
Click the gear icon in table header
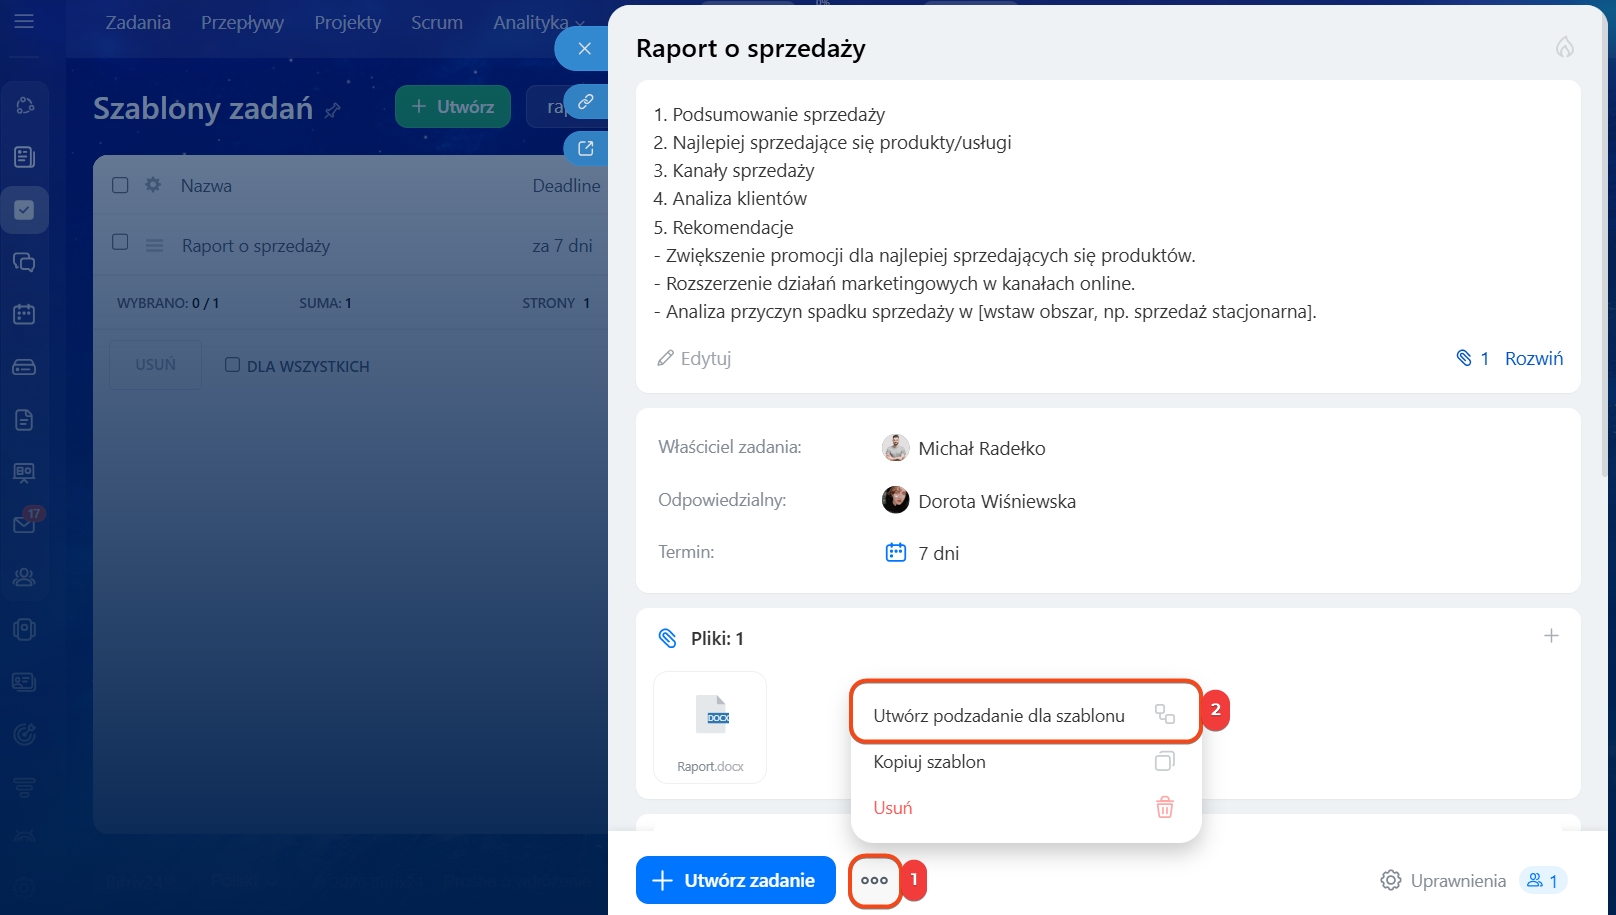[x=153, y=185]
